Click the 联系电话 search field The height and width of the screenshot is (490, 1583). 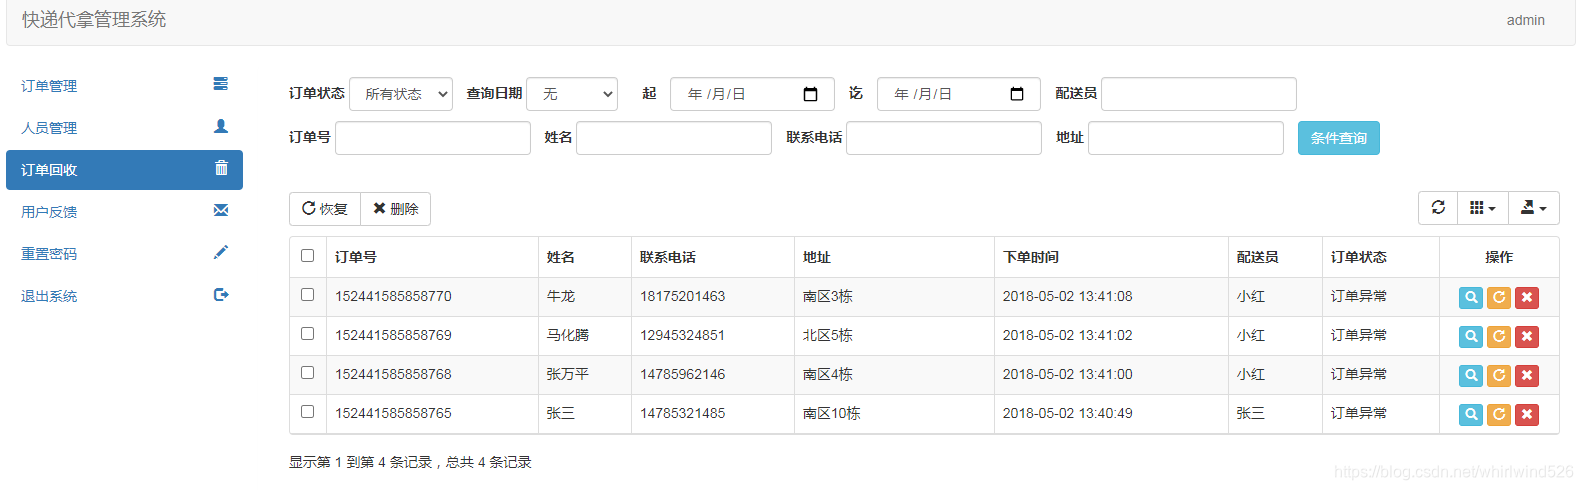point(944,138)
